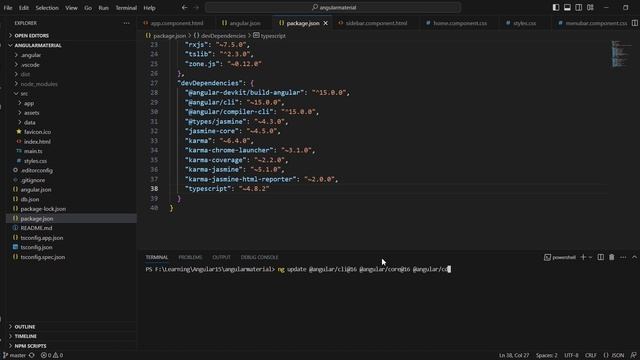Toggle secondary sidebar layout icon
640x360 pixels.
(579, 7)
